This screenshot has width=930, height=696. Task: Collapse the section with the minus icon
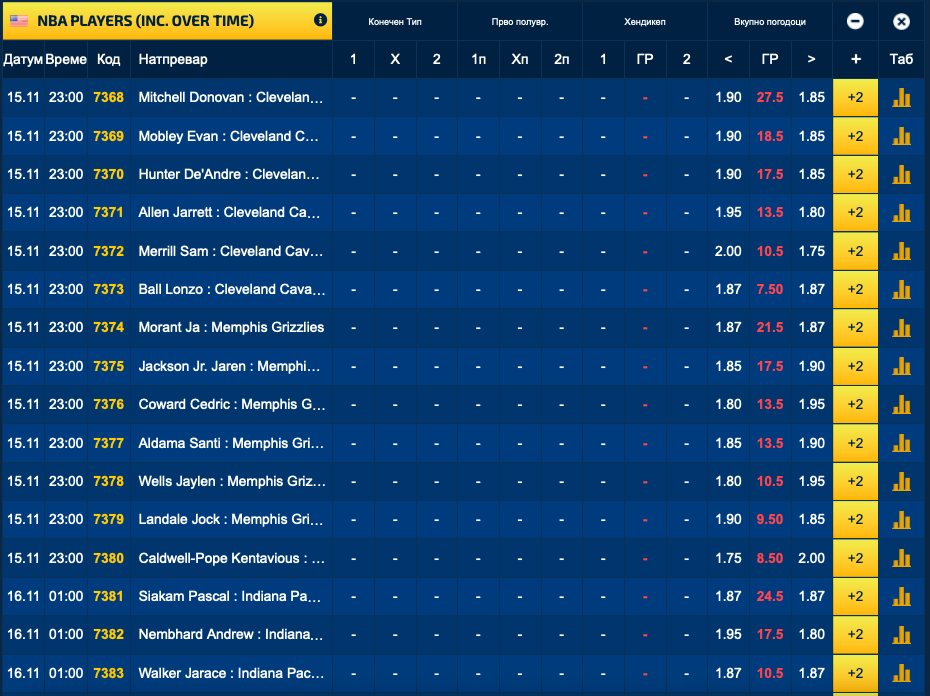click(x=855, y=21)
